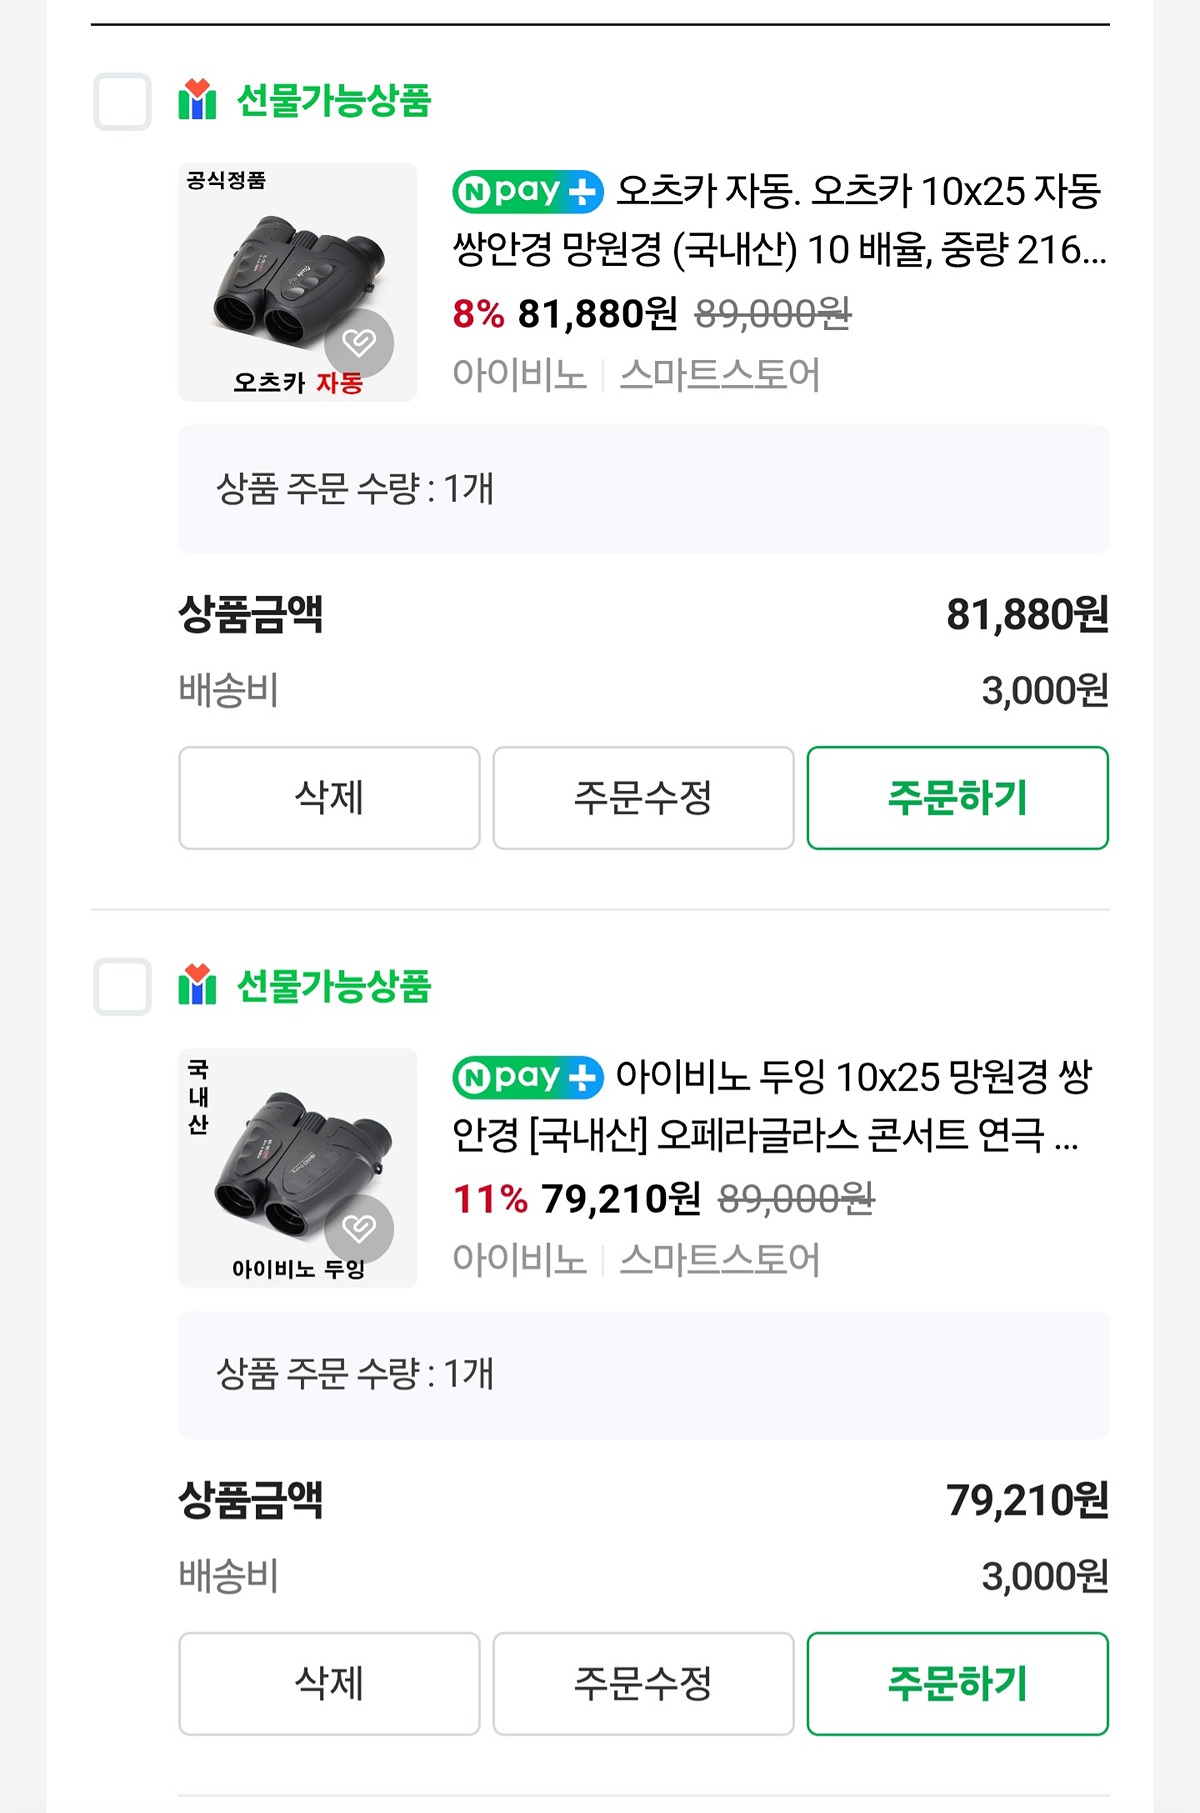This screenshot has width=1200, height=1813.
Task: Click the Npay plus badge on Duing item
Action: 528,1077
